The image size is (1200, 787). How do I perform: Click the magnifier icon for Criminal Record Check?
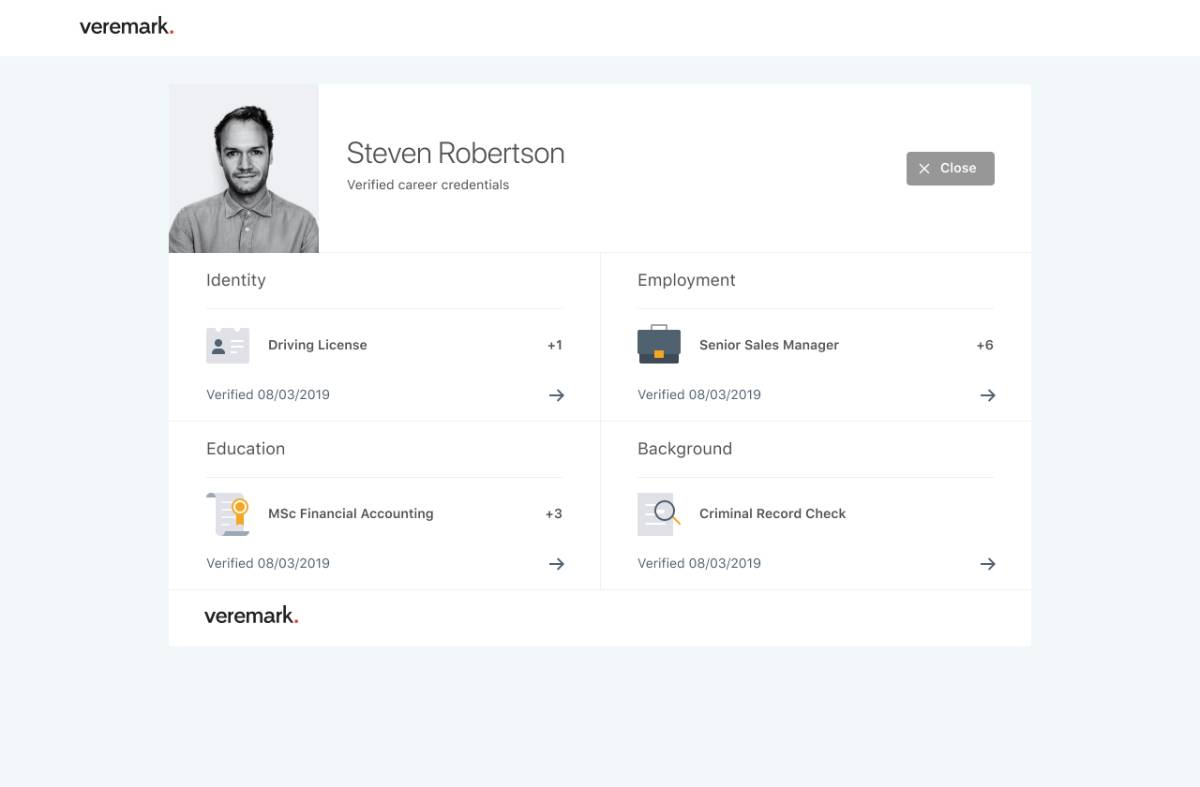point(659,514)
